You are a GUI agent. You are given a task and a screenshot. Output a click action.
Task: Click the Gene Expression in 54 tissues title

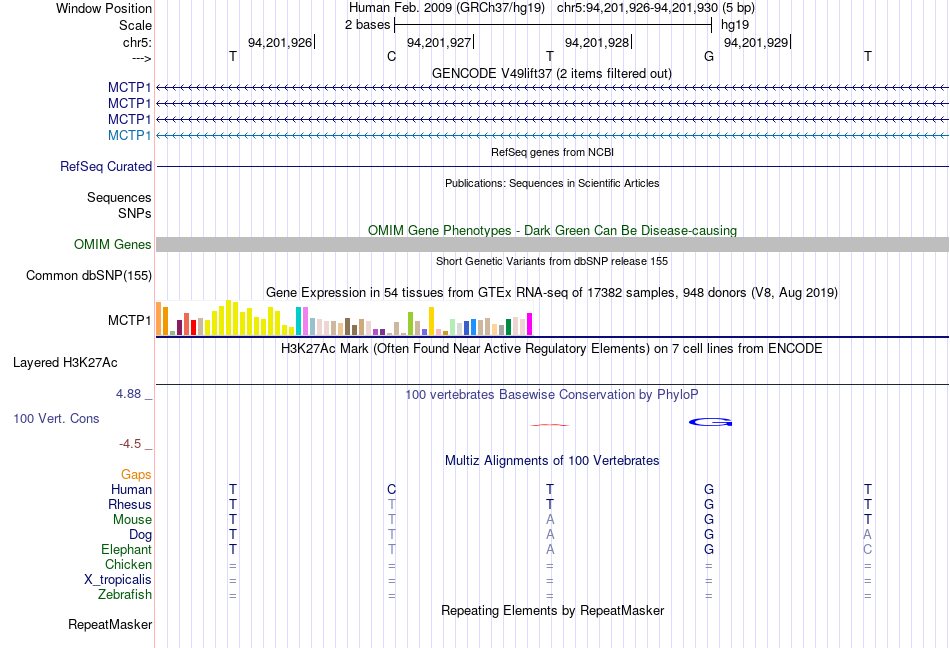coord(552,293)
